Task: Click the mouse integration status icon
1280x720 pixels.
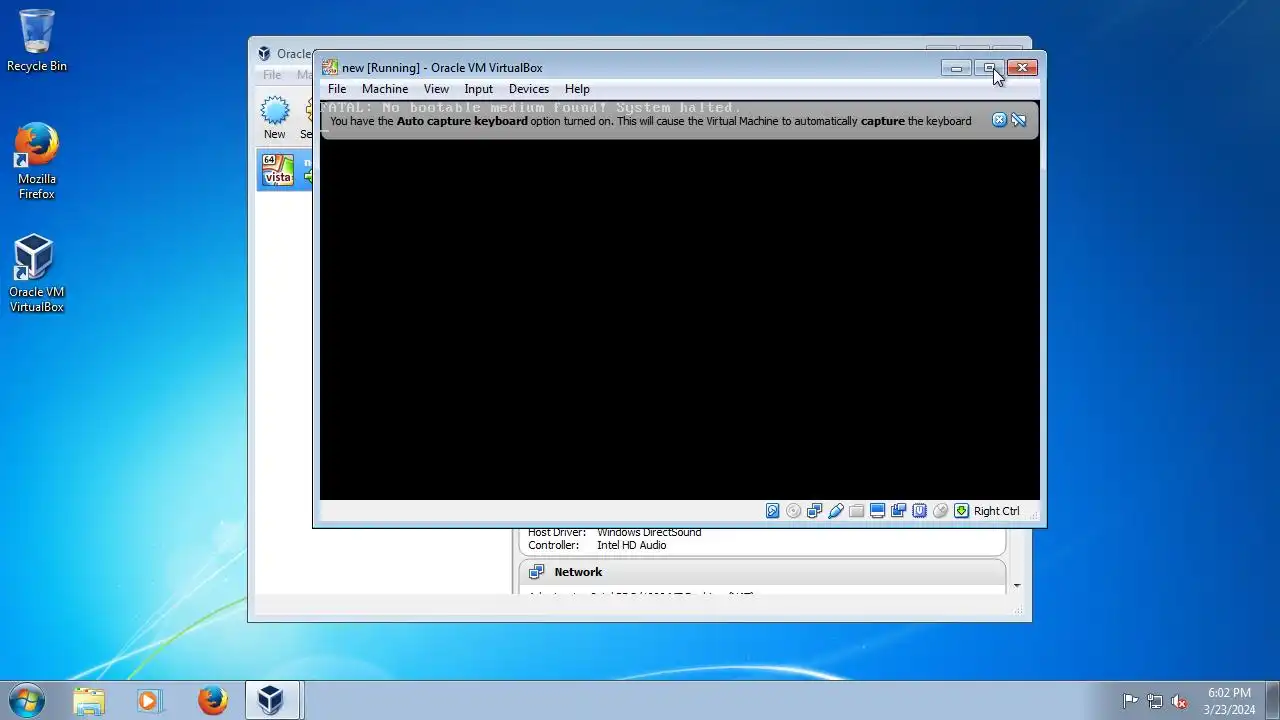Action: (940, 511)
